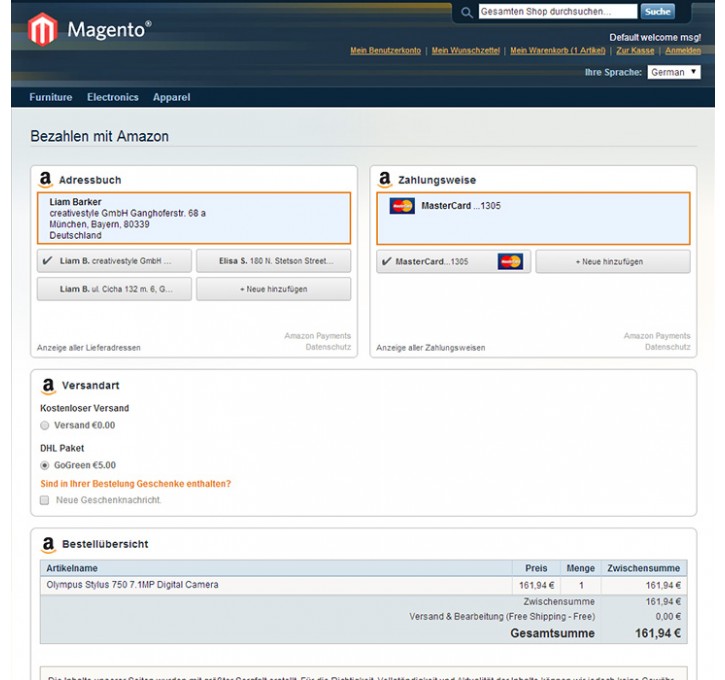Image resolution: width=725 pixels, height=680 pixels.
Task: Click the Suche button
Action: click(657, 12)
